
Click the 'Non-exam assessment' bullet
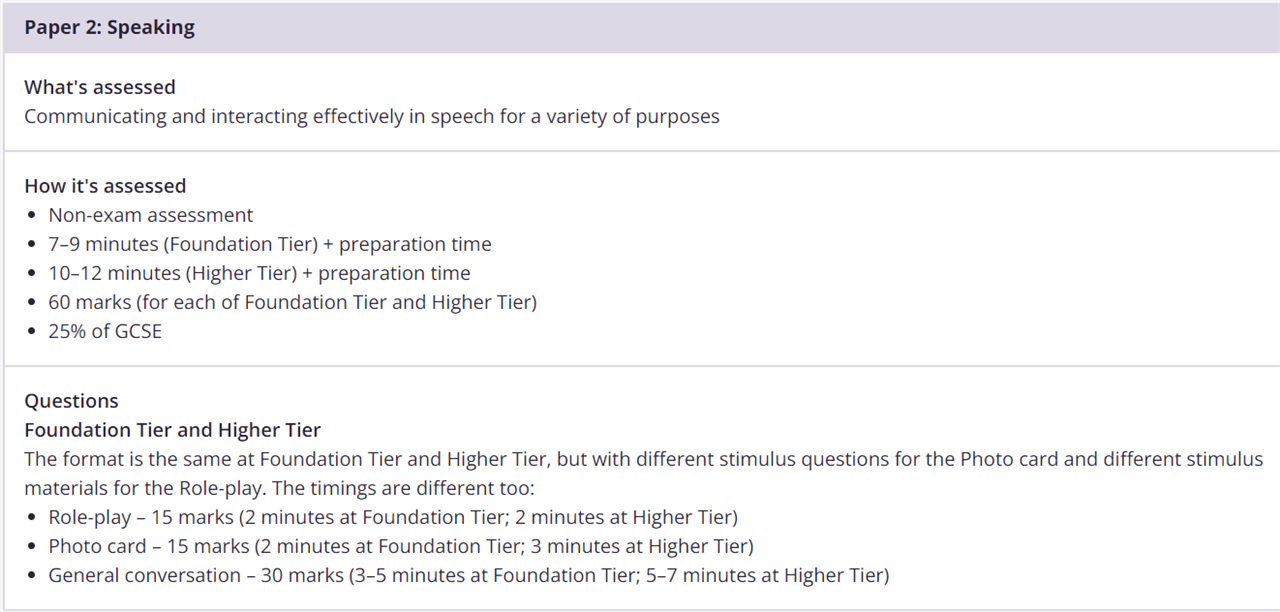pyautogui.click(x=151, y=215)
